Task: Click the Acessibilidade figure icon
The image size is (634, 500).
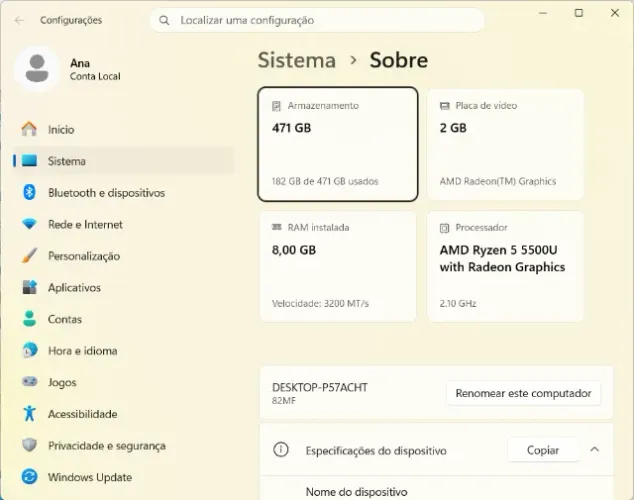Action: [29, 413]
